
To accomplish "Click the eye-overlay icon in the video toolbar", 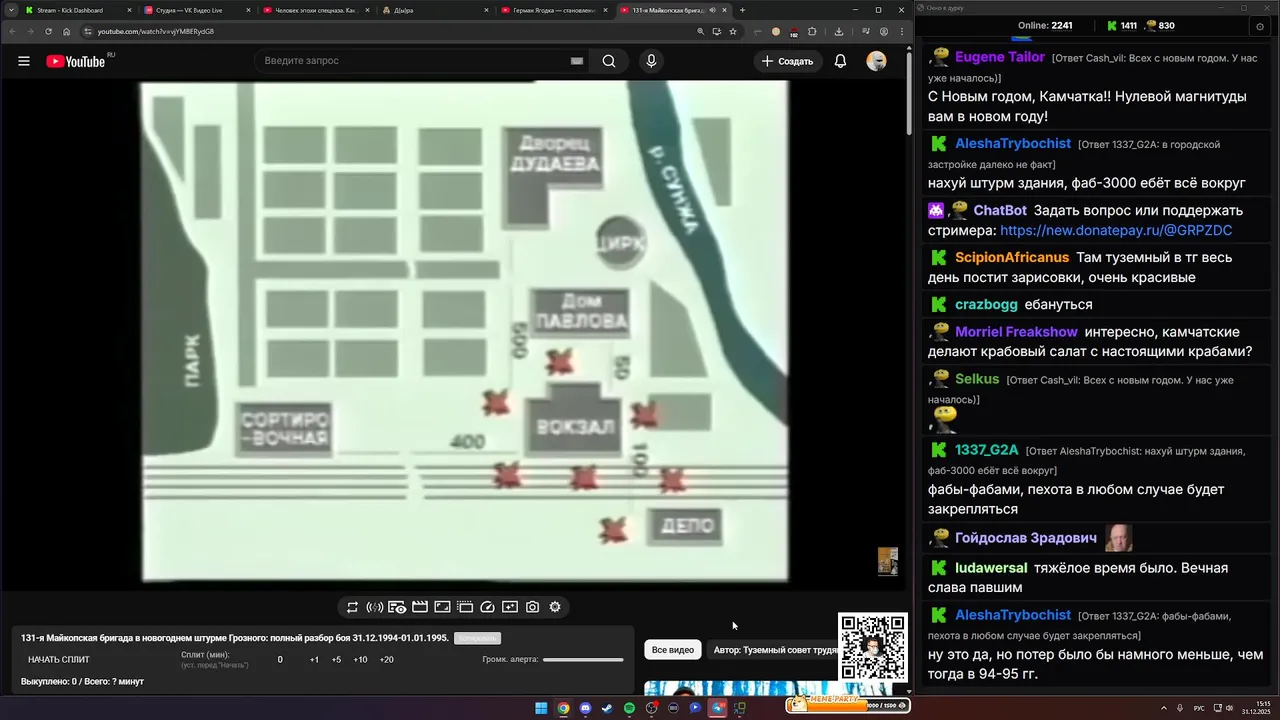I will 397,607.
